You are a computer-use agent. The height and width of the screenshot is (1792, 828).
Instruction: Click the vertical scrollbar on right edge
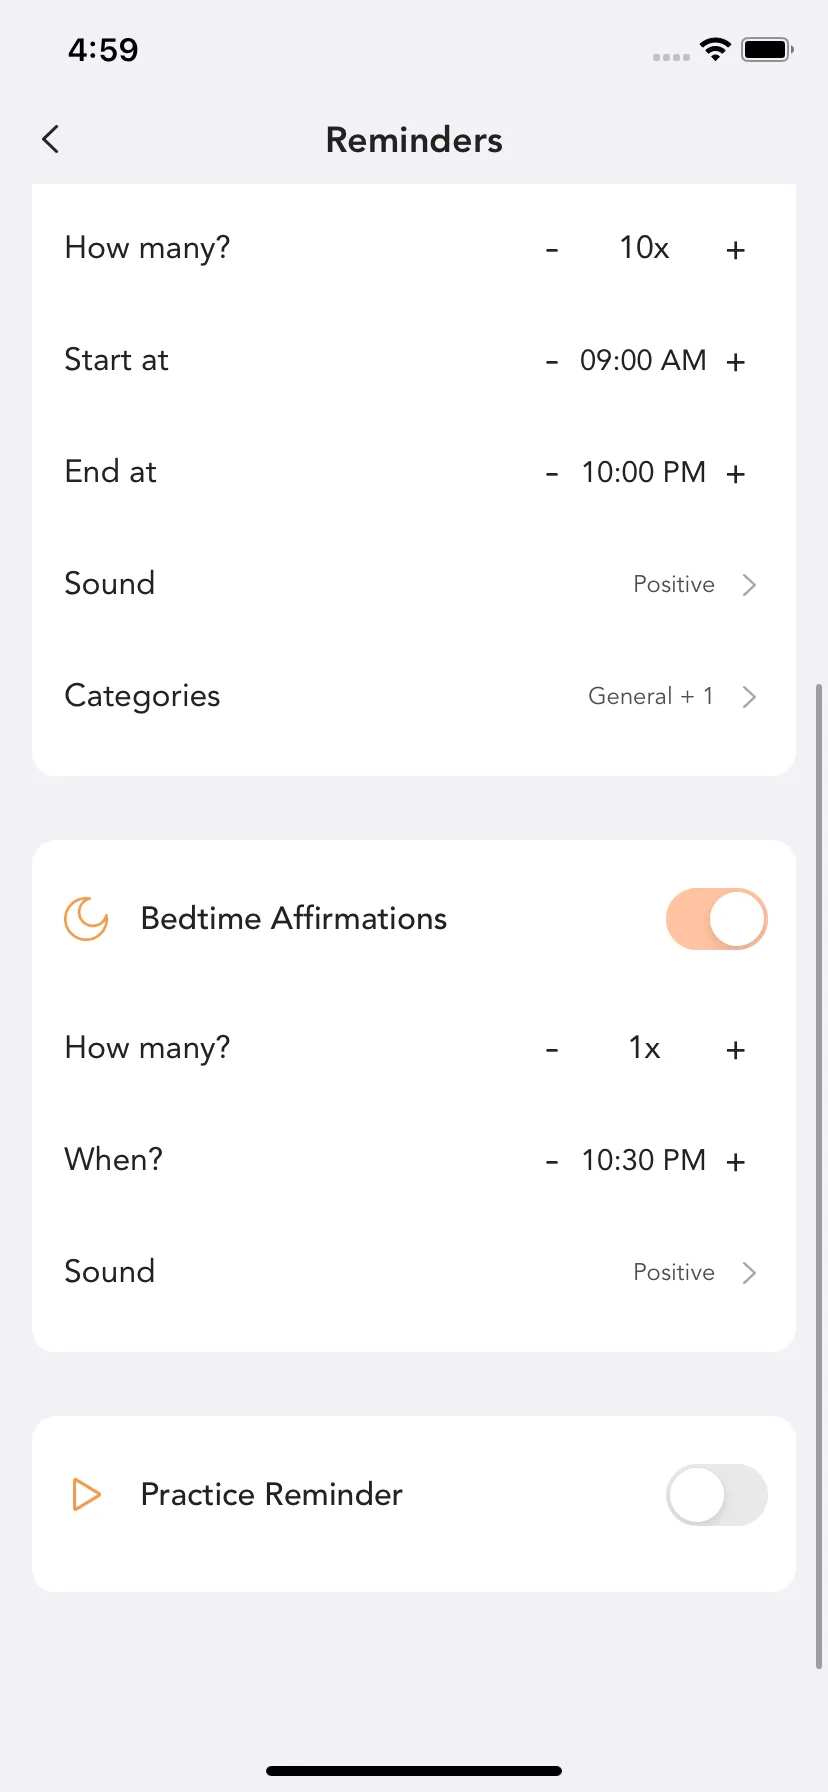[x=819, y=1176]
